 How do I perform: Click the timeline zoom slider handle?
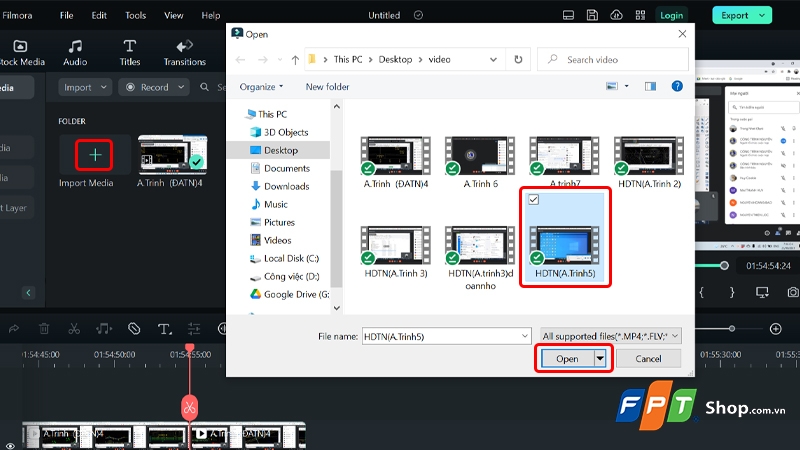coord(732,329)
